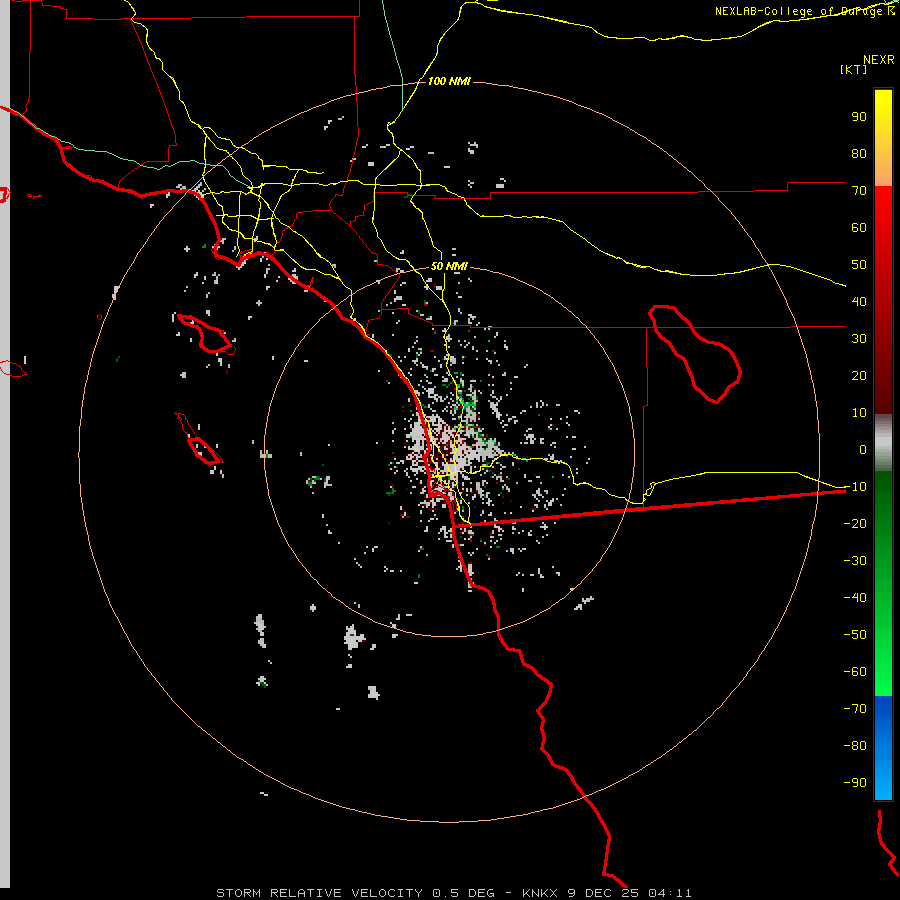The width and height of the screenshot is (900, 900).
Task: Click the 20 value on velocity scale
Action: pos(859,376)
